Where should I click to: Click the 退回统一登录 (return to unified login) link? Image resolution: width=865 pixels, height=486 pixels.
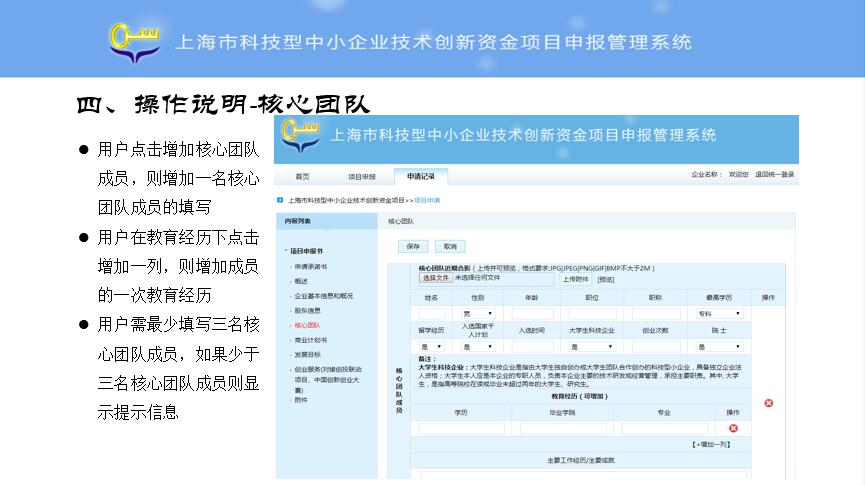tap(775, 174)
